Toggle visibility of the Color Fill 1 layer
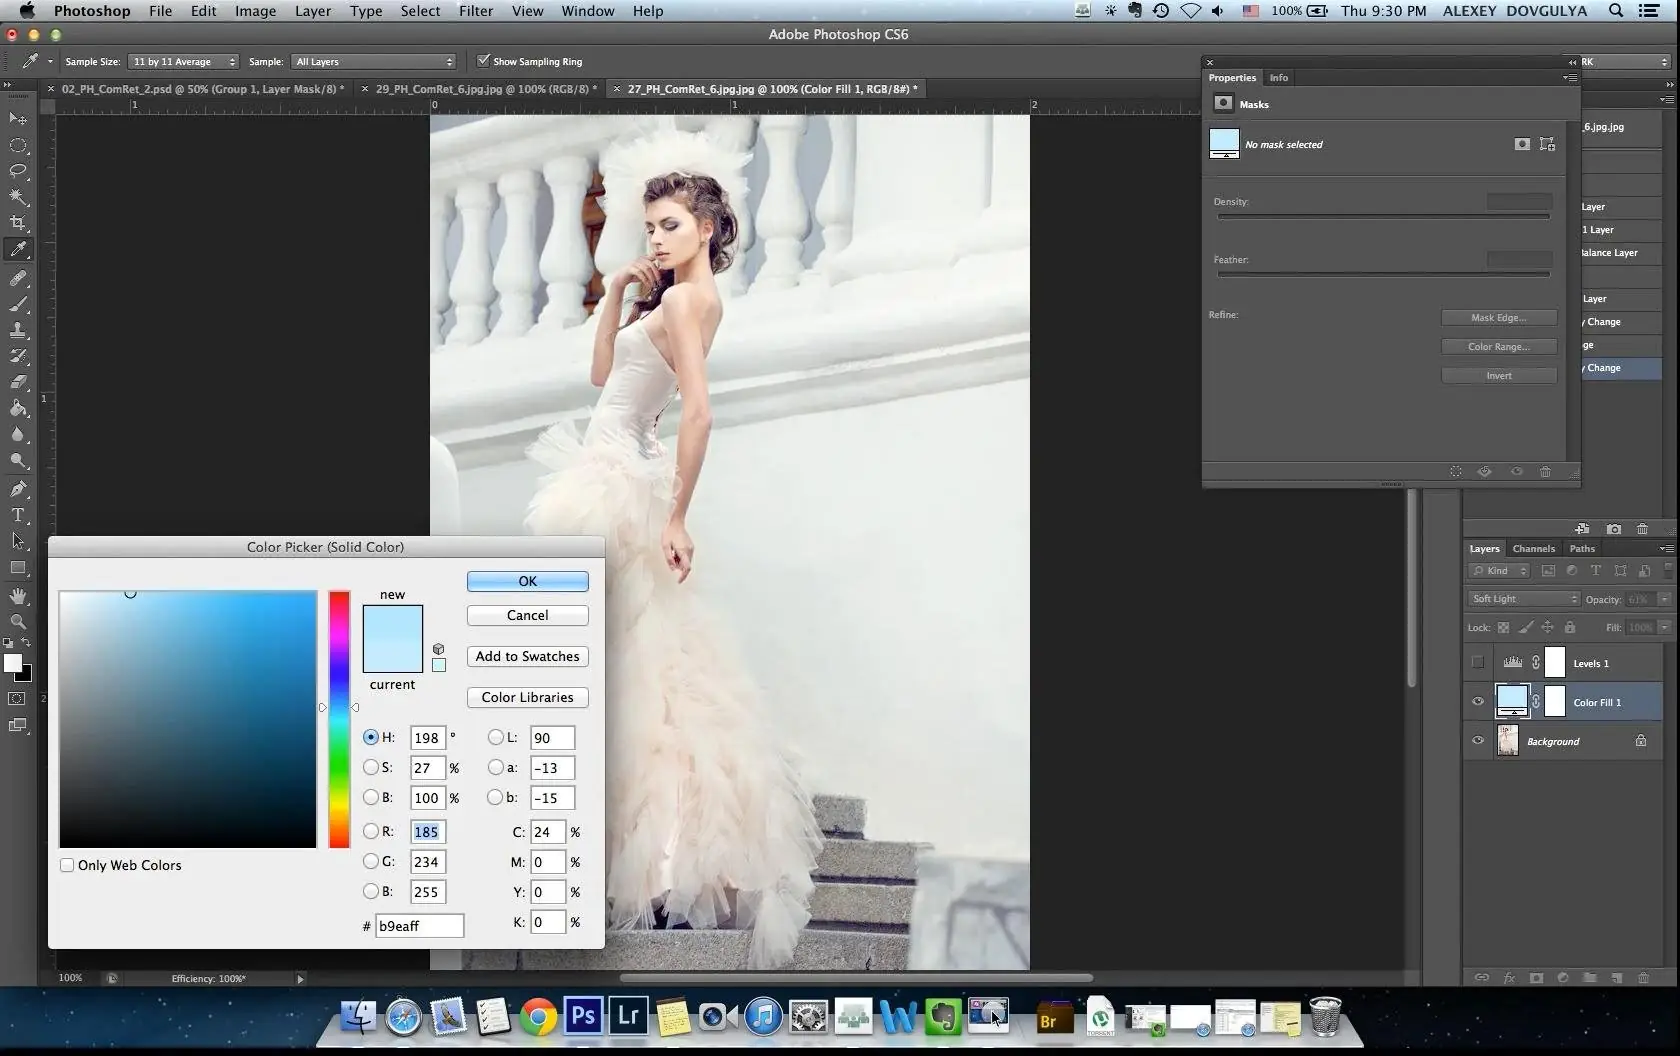 point(1477,702)
